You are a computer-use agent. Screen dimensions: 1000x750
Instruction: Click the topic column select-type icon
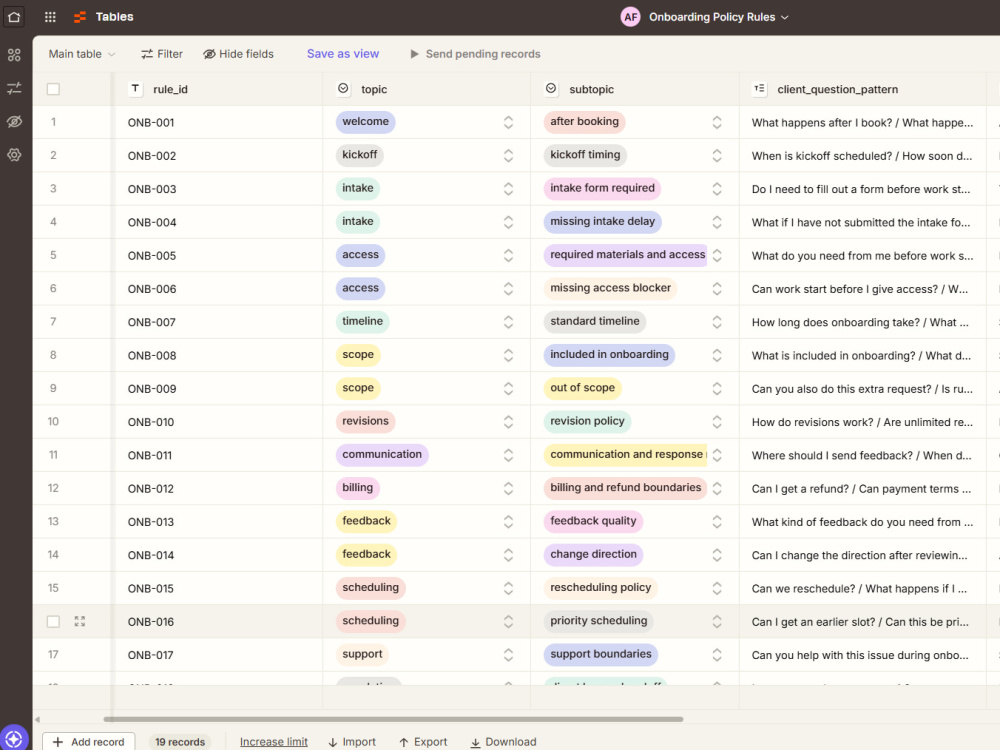click(343, 89)
